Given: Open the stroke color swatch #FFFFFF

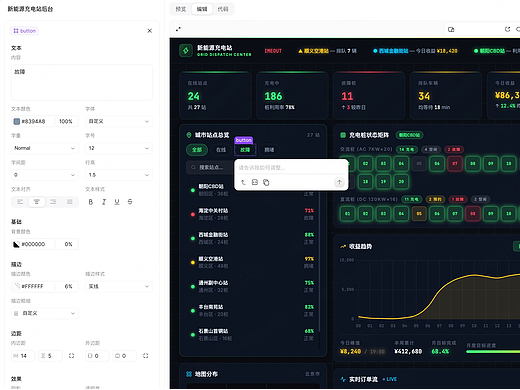Looking at the screenshot, I should tap(16, 286).
